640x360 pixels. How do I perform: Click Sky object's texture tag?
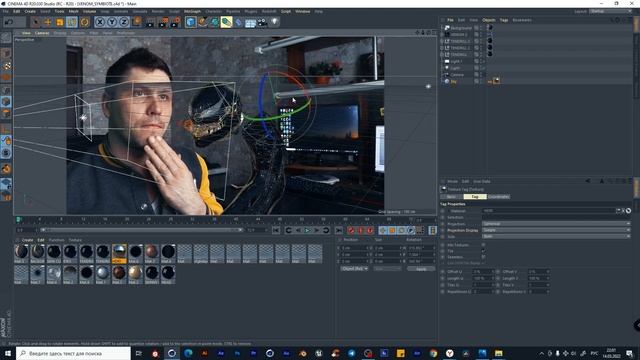coord(496,81)
